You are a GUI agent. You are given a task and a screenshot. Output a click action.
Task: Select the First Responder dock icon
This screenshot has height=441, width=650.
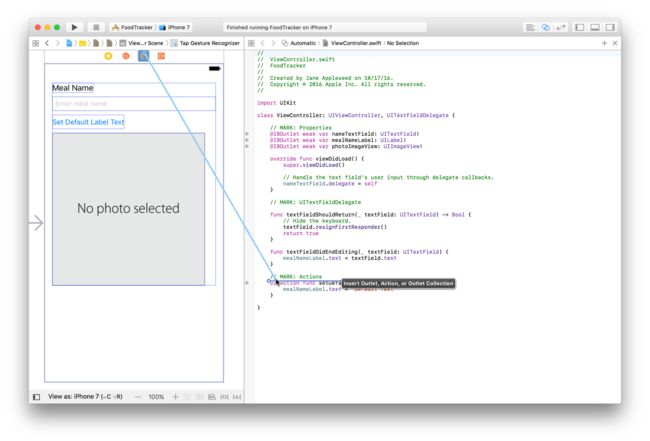click(126, 56)
